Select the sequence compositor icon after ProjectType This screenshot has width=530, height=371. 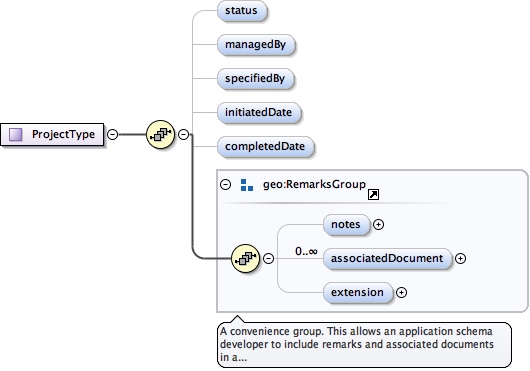[x=161, y=134]
